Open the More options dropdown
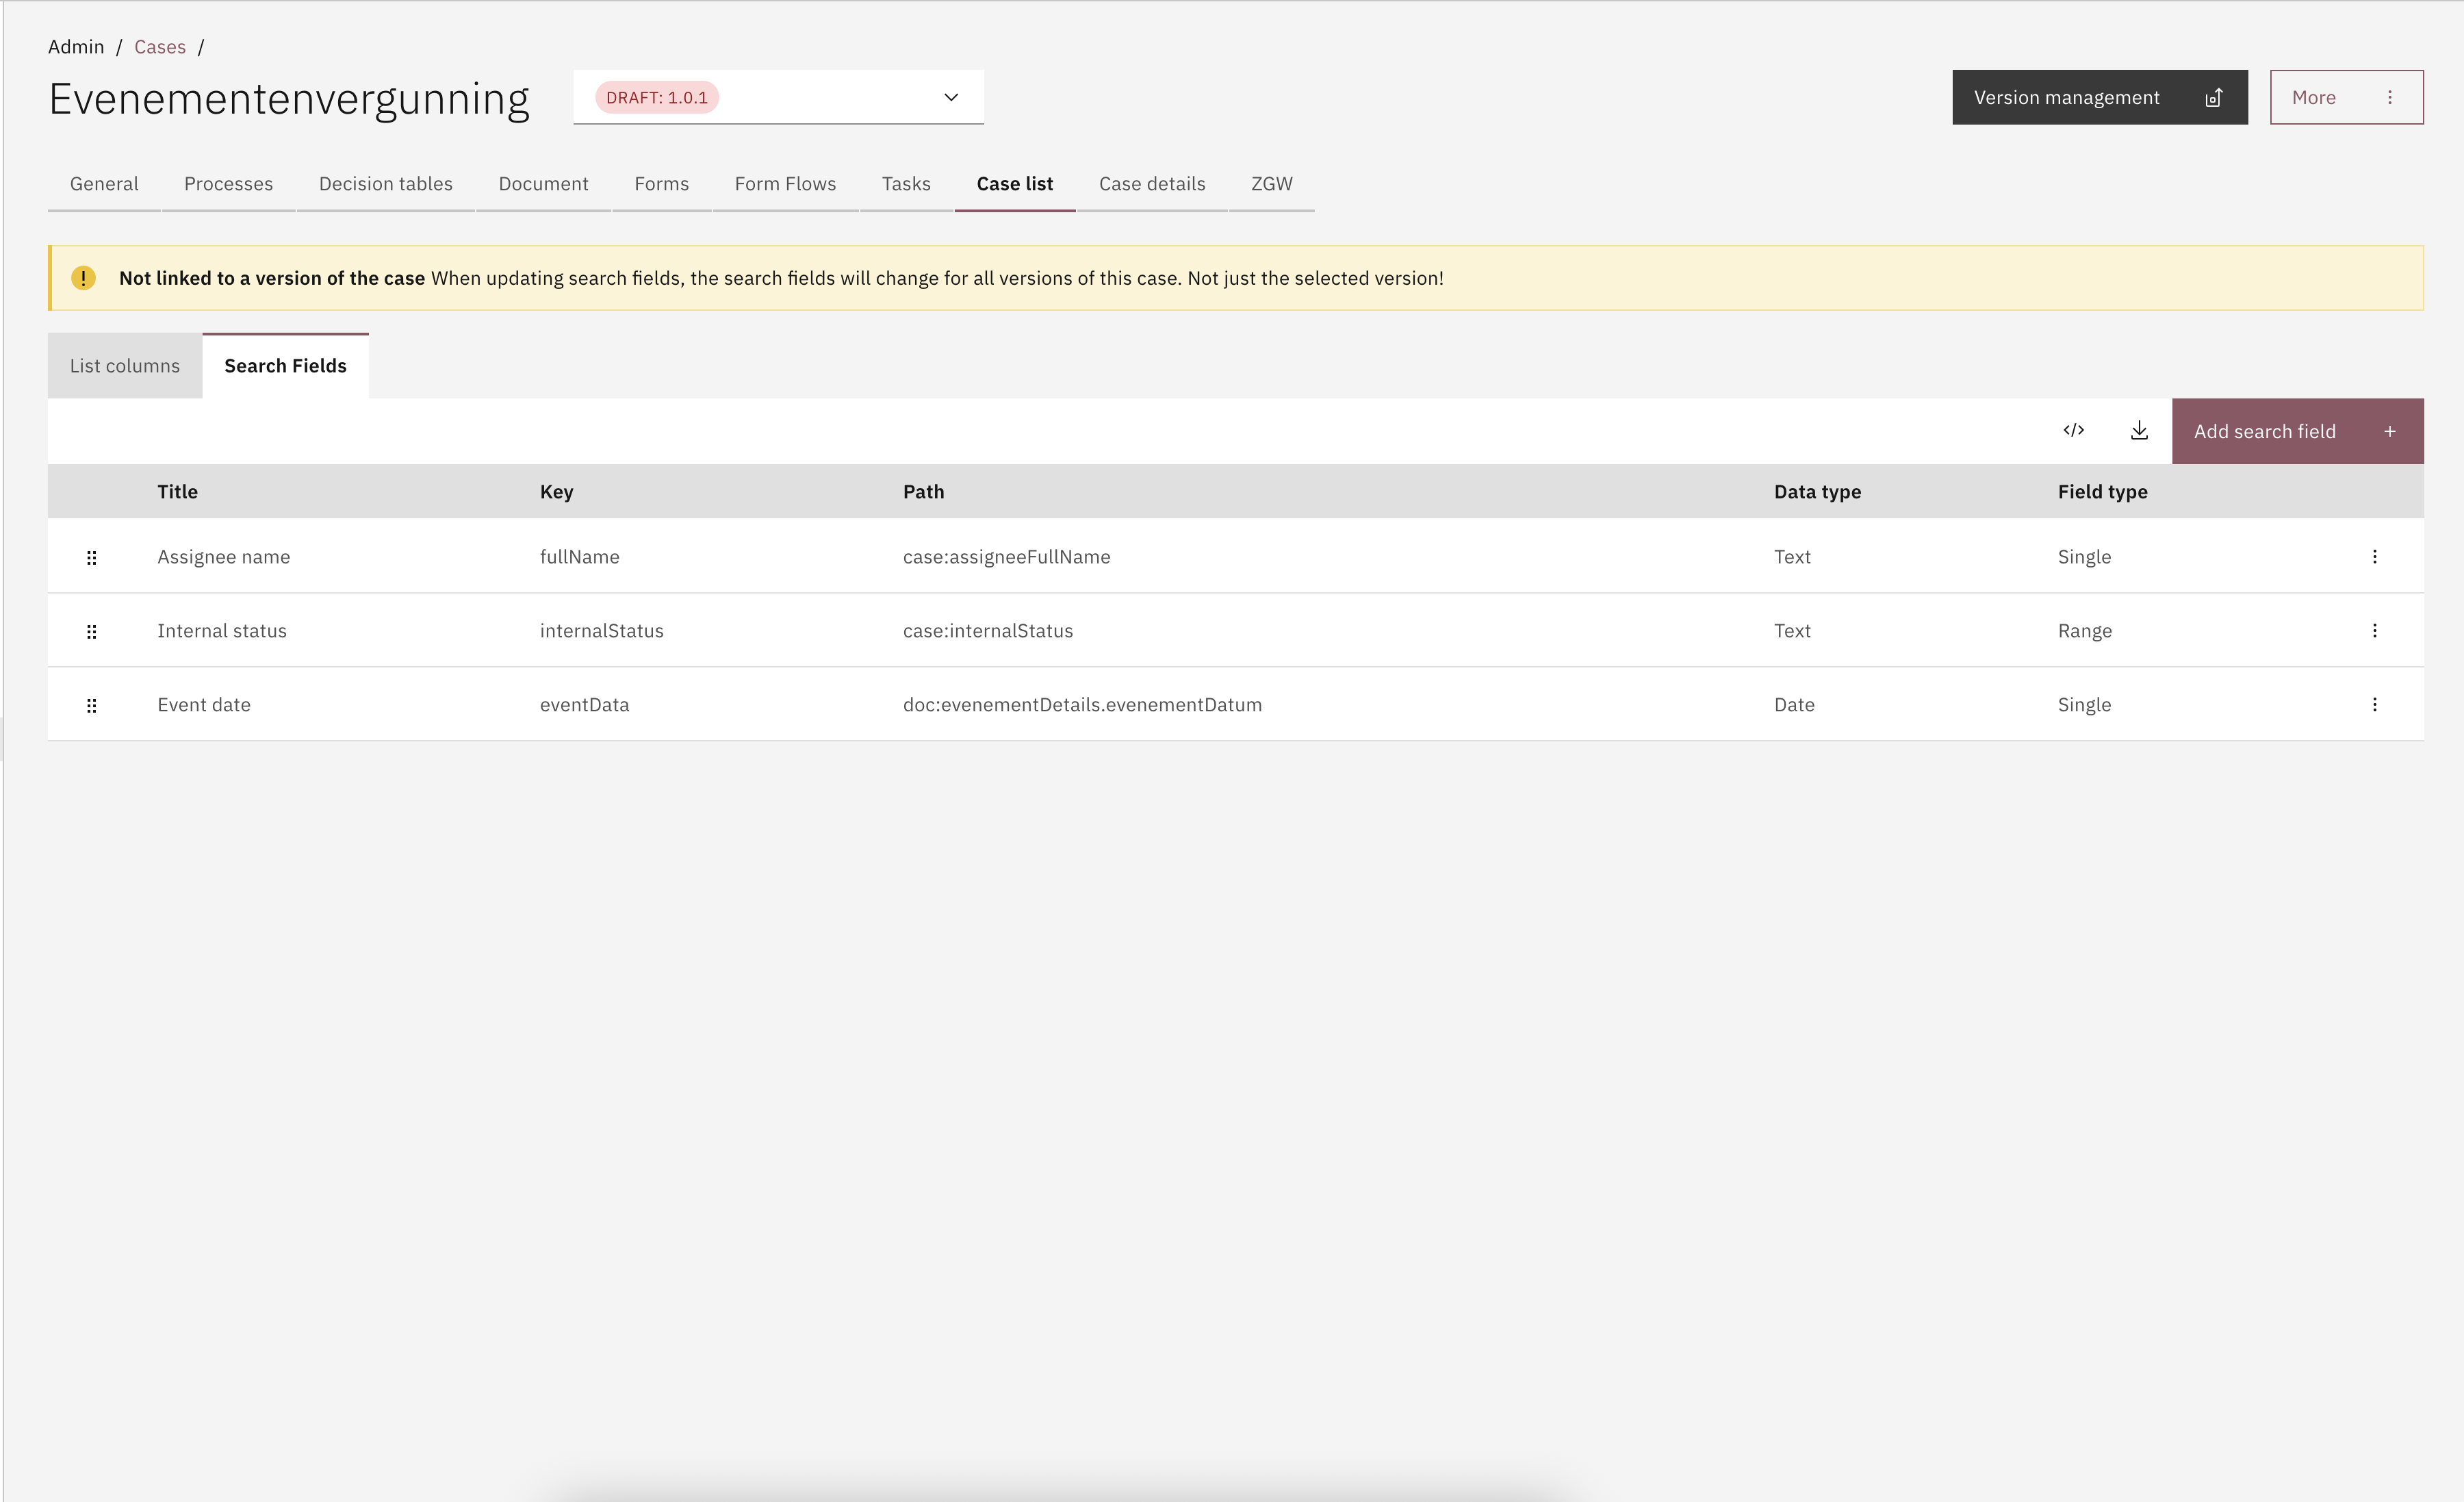This screenshot has width=2464, height=1502. (x=2345, y=97)
